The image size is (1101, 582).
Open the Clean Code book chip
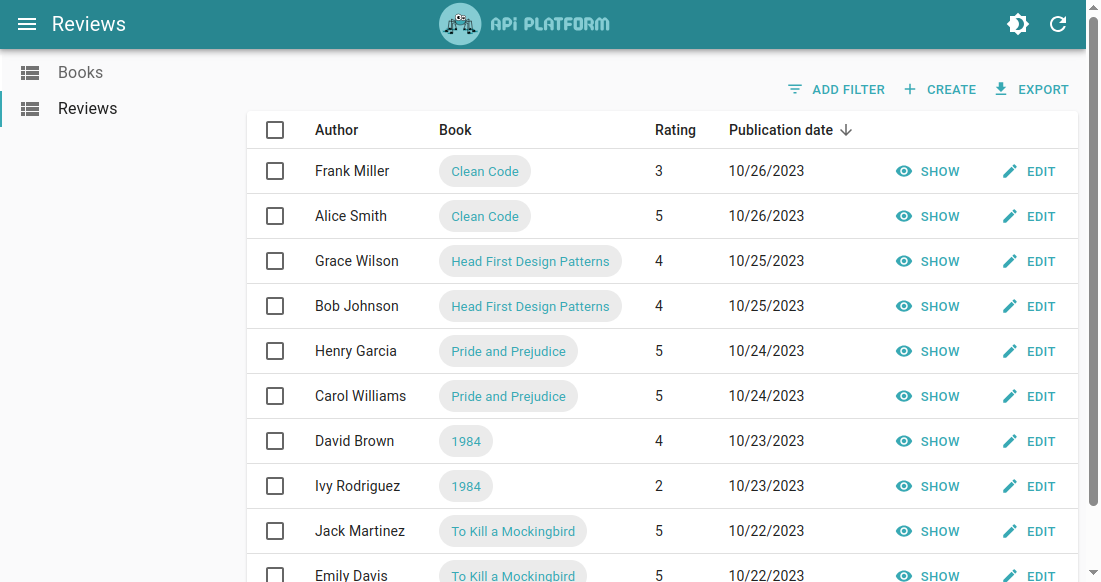[484, 171]
